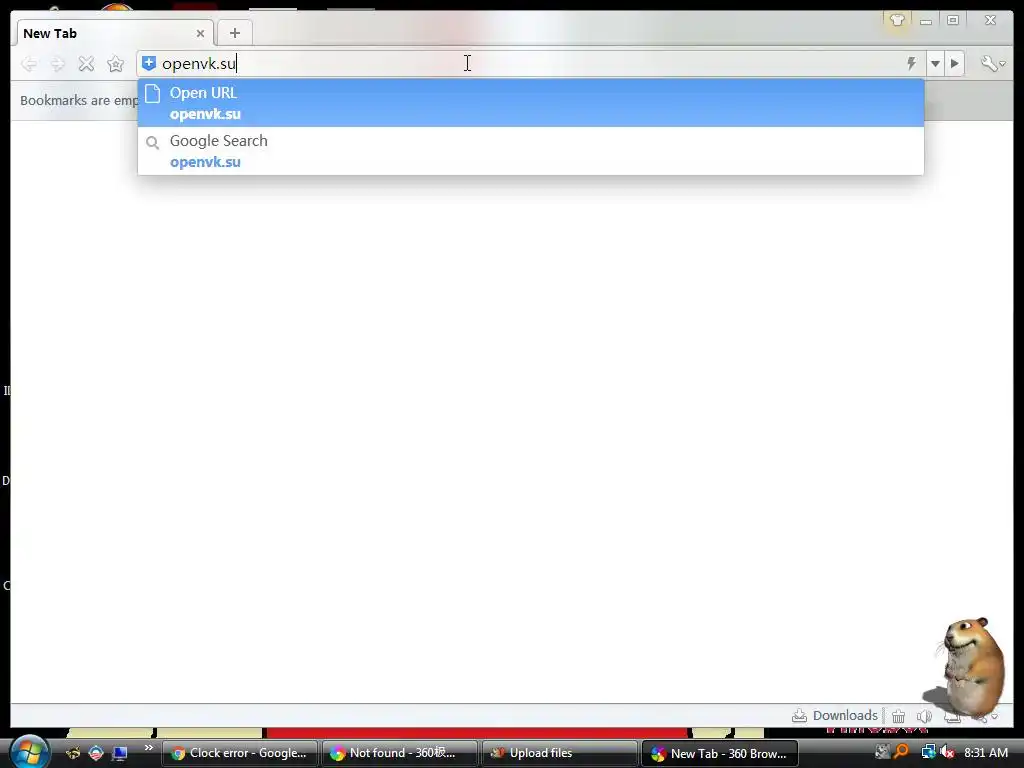Click the address bar text field
Image resolution: width=1024 pixels, height=768 pixels.
pyautogui.click(x=529, y=63)
